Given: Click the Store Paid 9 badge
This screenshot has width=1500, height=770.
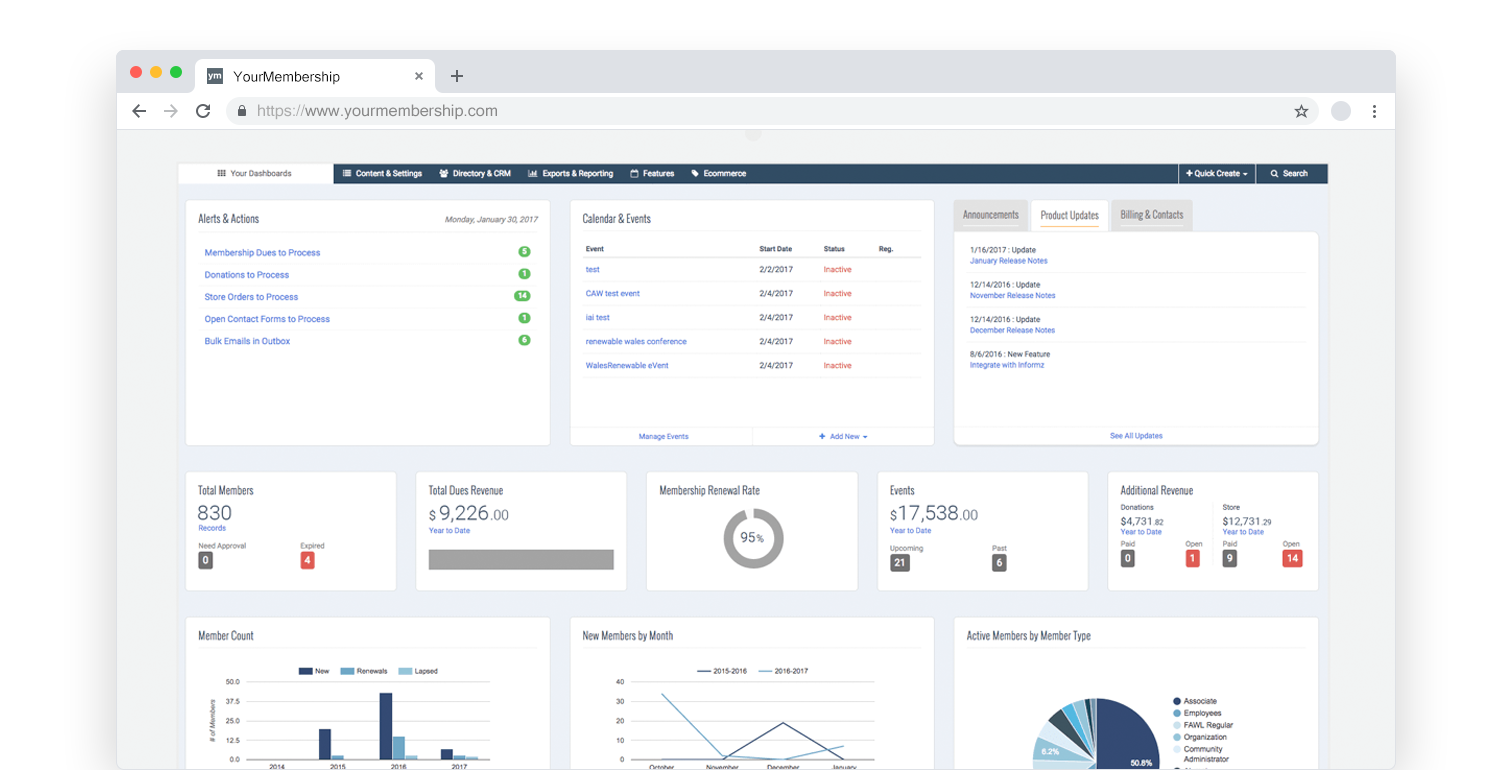Looking at the screenshot, I should [x=1230, y=559].
